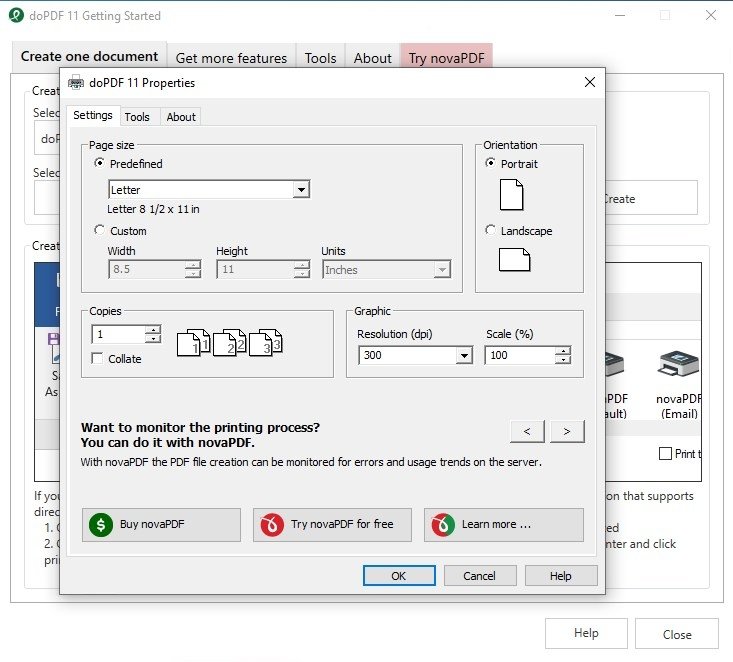
Task: Click the Learn more button
Action: pos(503,525)
